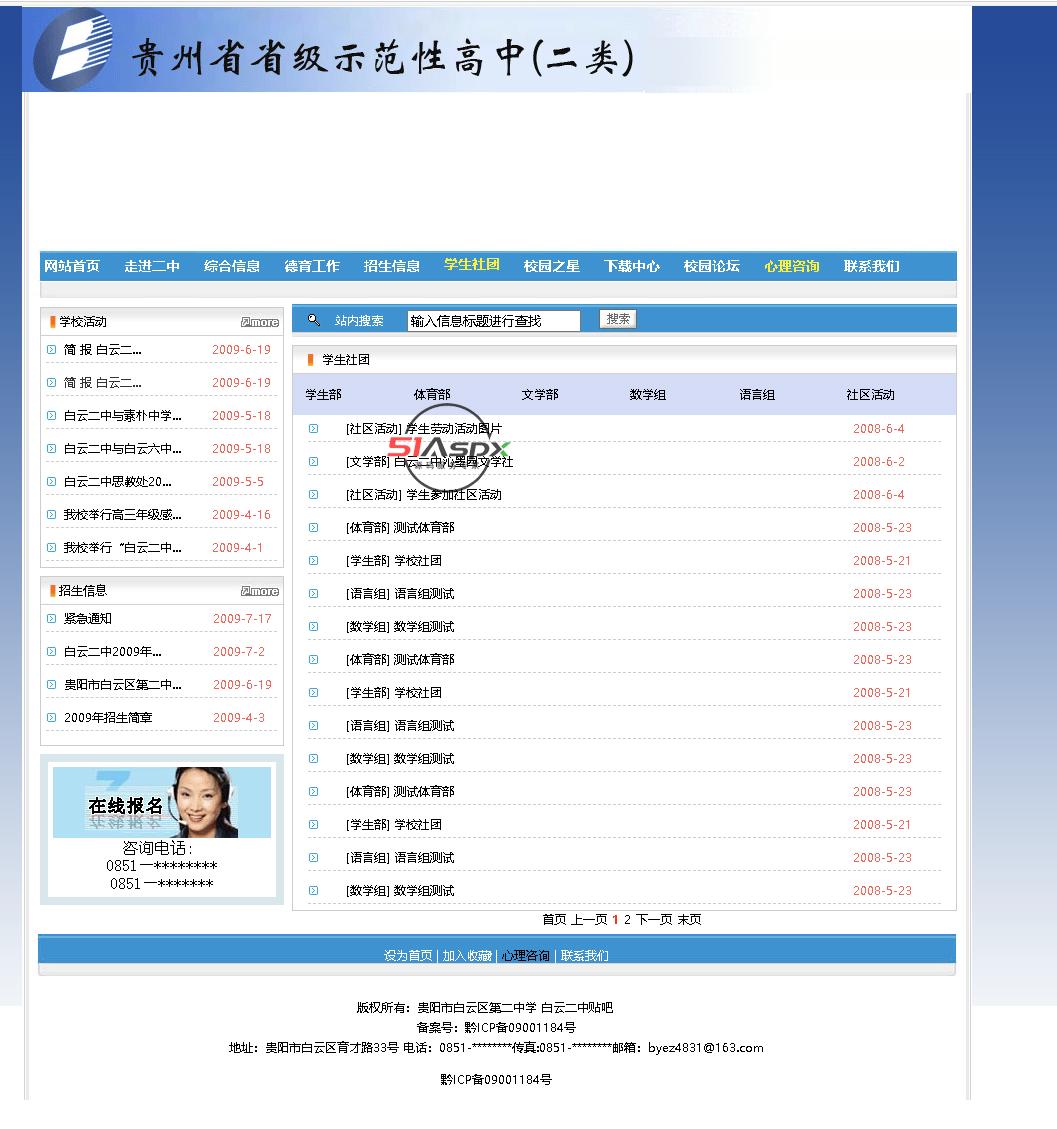
Task: Click bullet icon of 学生参加社区活动 row
Action: (313, 495)
